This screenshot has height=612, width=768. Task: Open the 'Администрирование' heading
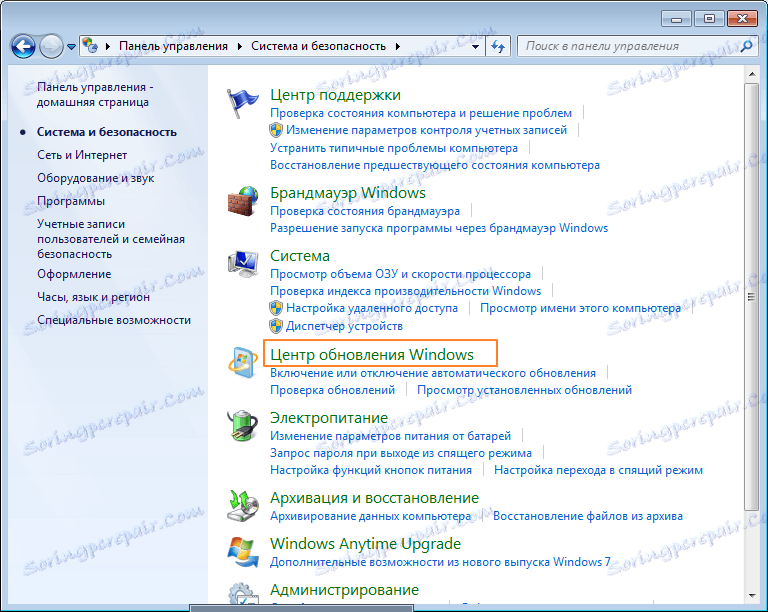344,589
